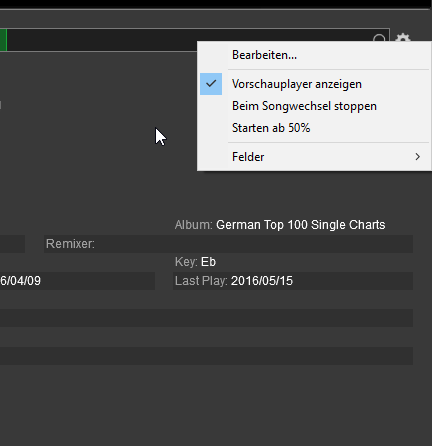Click the arrow icon next to Felder
The width and height of the screenshot is (432, 446).
click(417, 157)
